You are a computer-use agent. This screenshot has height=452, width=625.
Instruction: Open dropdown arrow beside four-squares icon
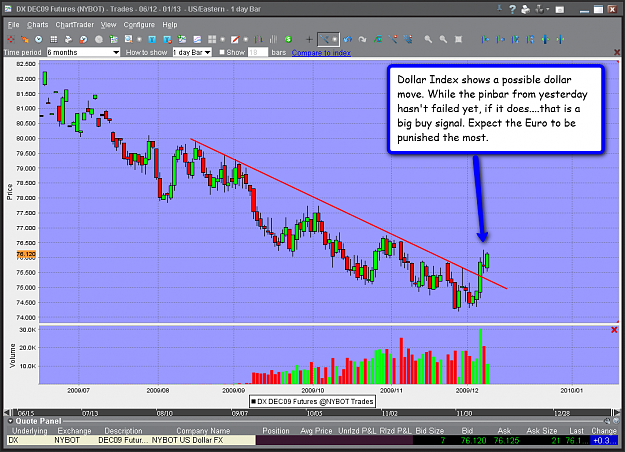[223, 39]
